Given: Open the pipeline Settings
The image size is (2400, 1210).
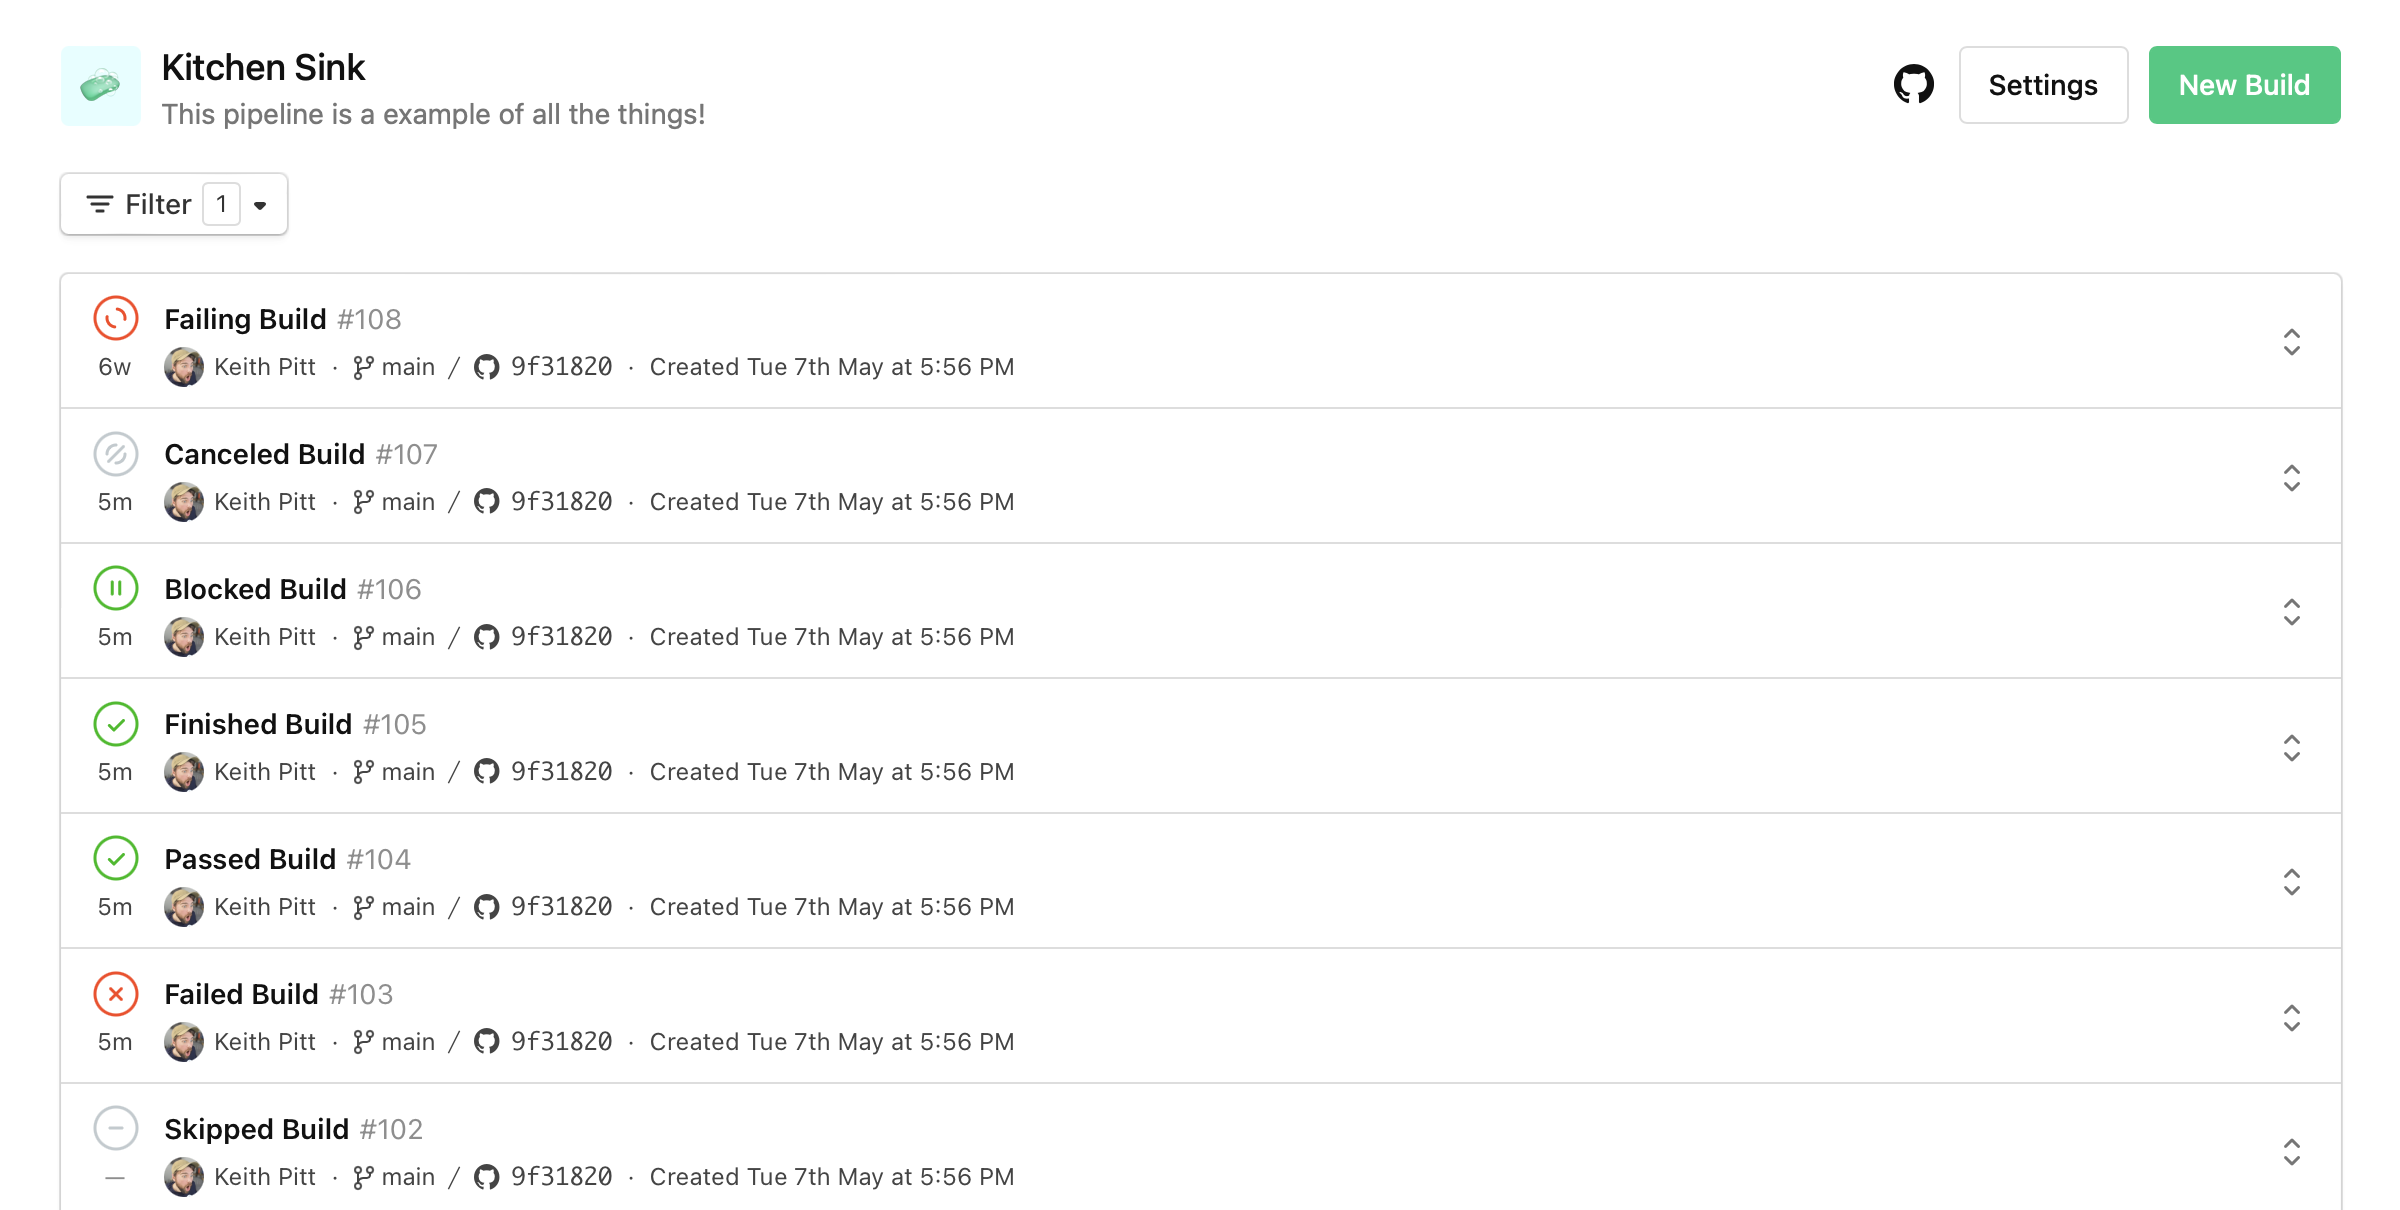Looking at the screenshot, I should (x=2042, y=85).
